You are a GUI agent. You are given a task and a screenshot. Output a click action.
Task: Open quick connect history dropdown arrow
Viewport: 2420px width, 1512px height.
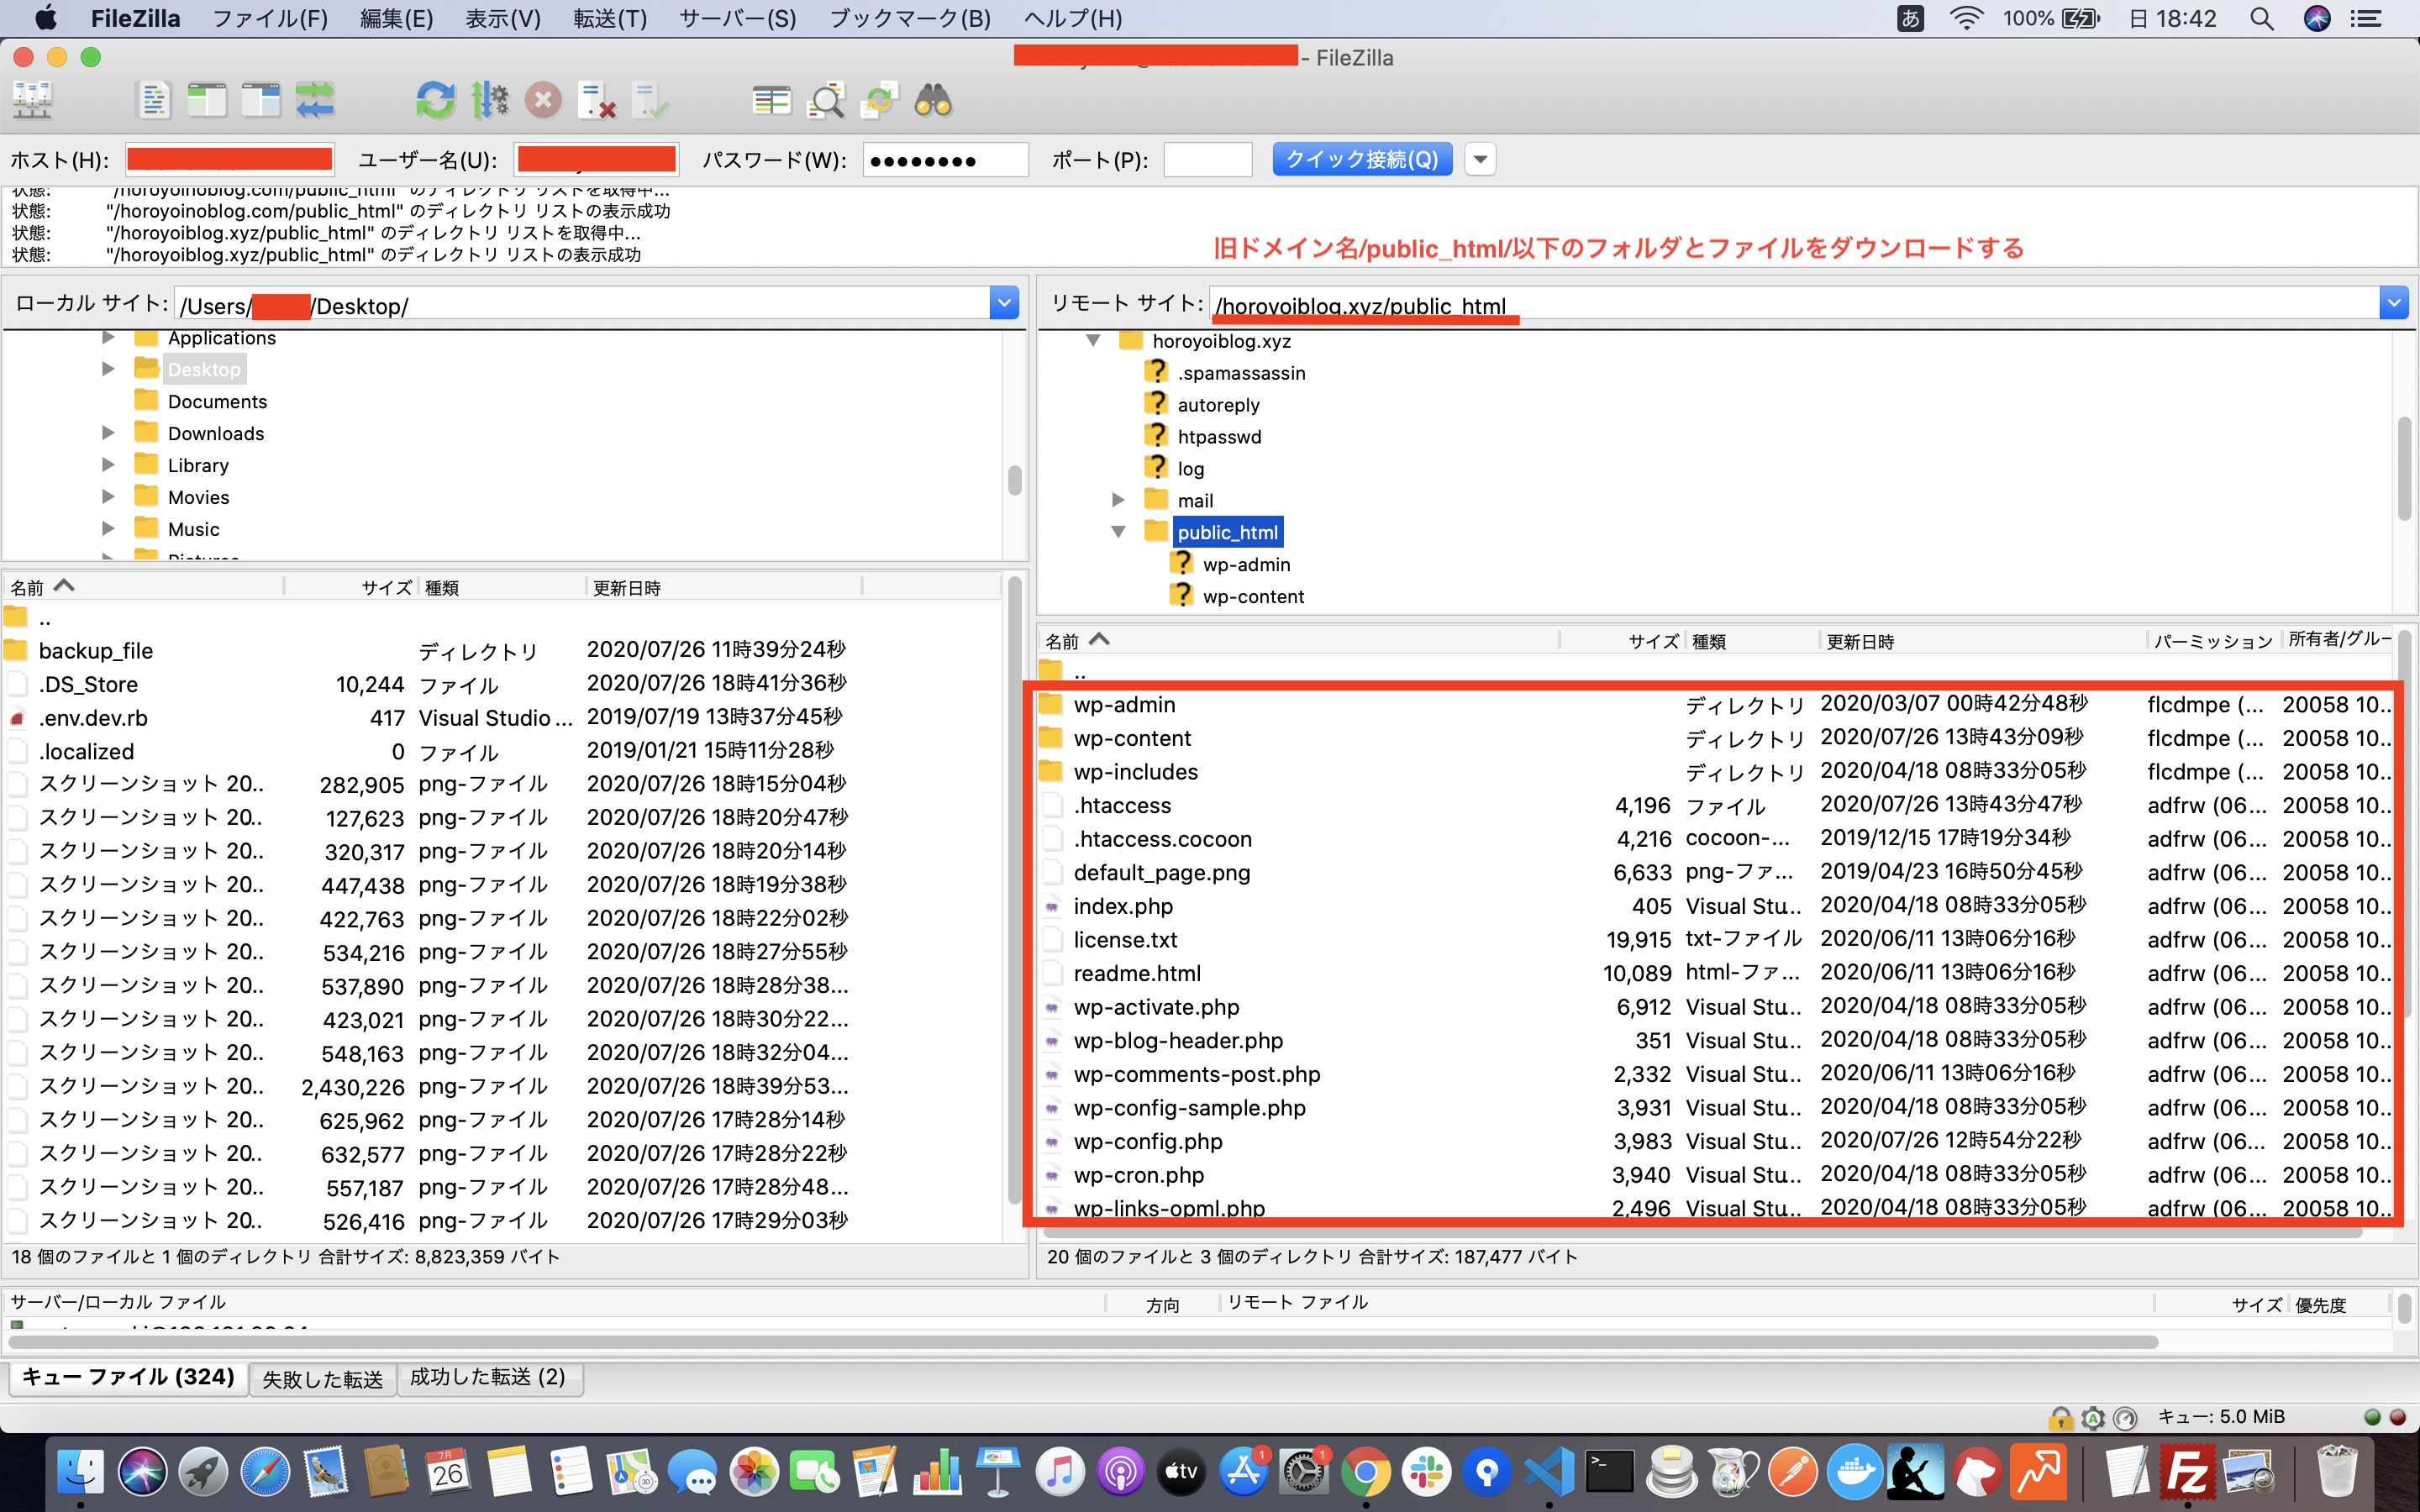click(x=1481, y=159)
